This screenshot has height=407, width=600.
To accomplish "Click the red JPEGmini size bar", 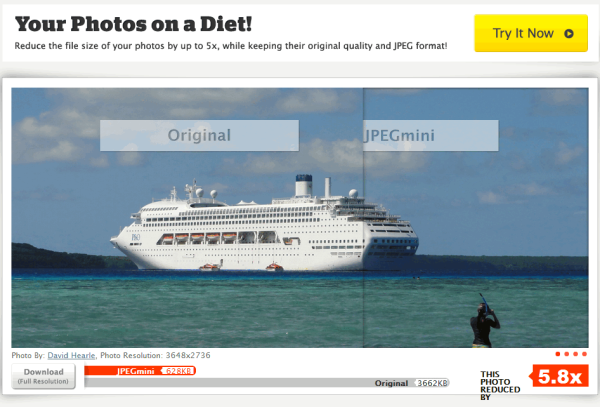I will [140, 371].
